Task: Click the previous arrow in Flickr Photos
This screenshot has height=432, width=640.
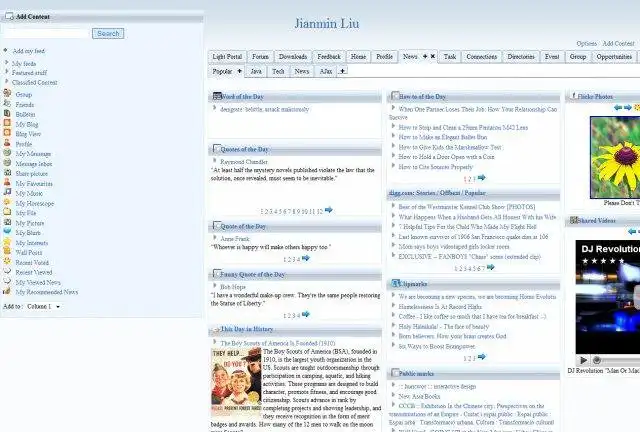Action: [618, 107]
